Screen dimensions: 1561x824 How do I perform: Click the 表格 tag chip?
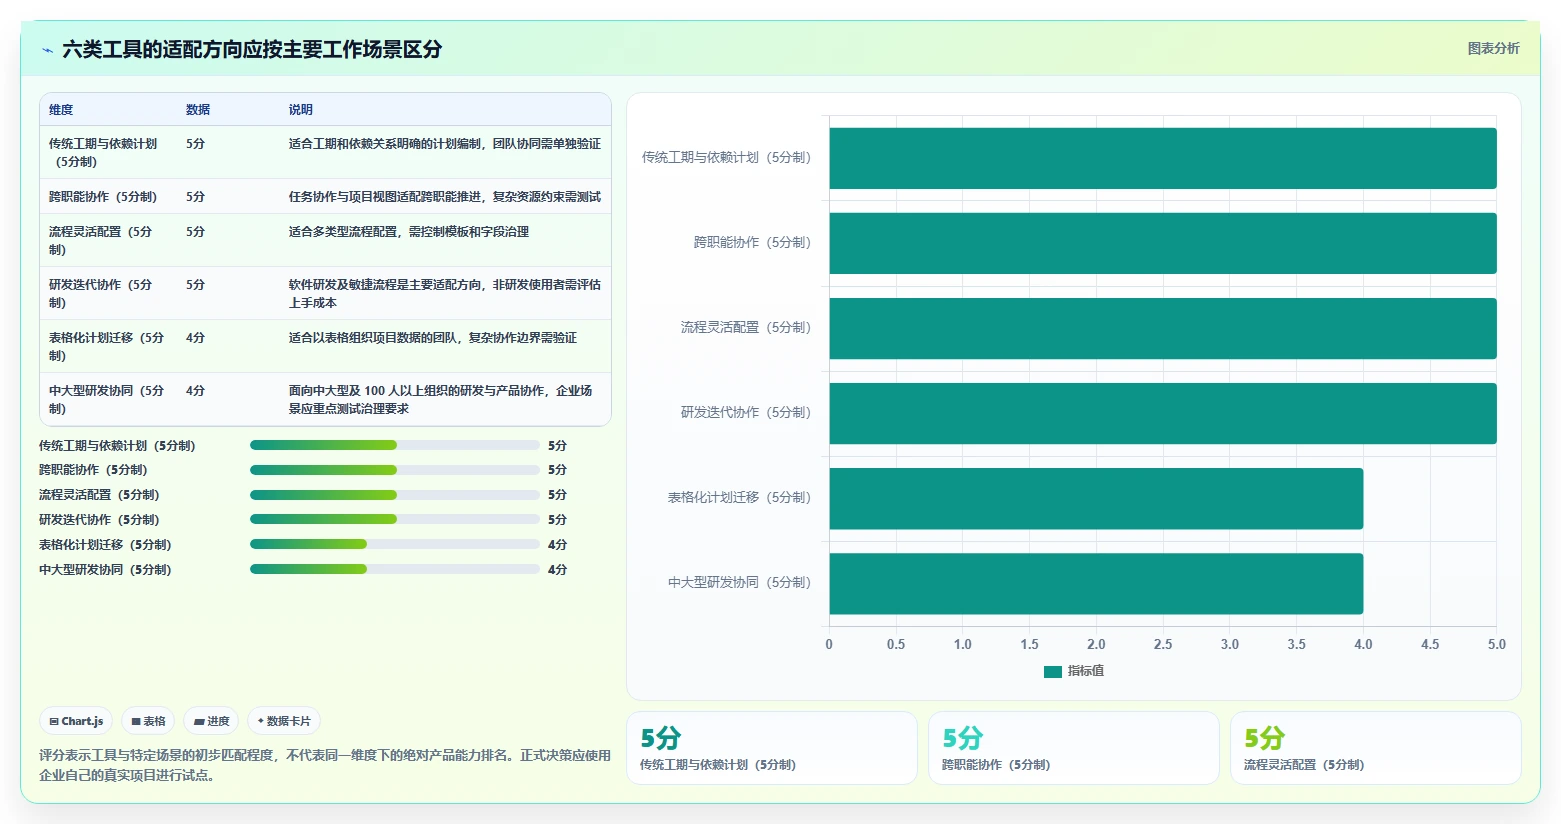tap(148, 721)
